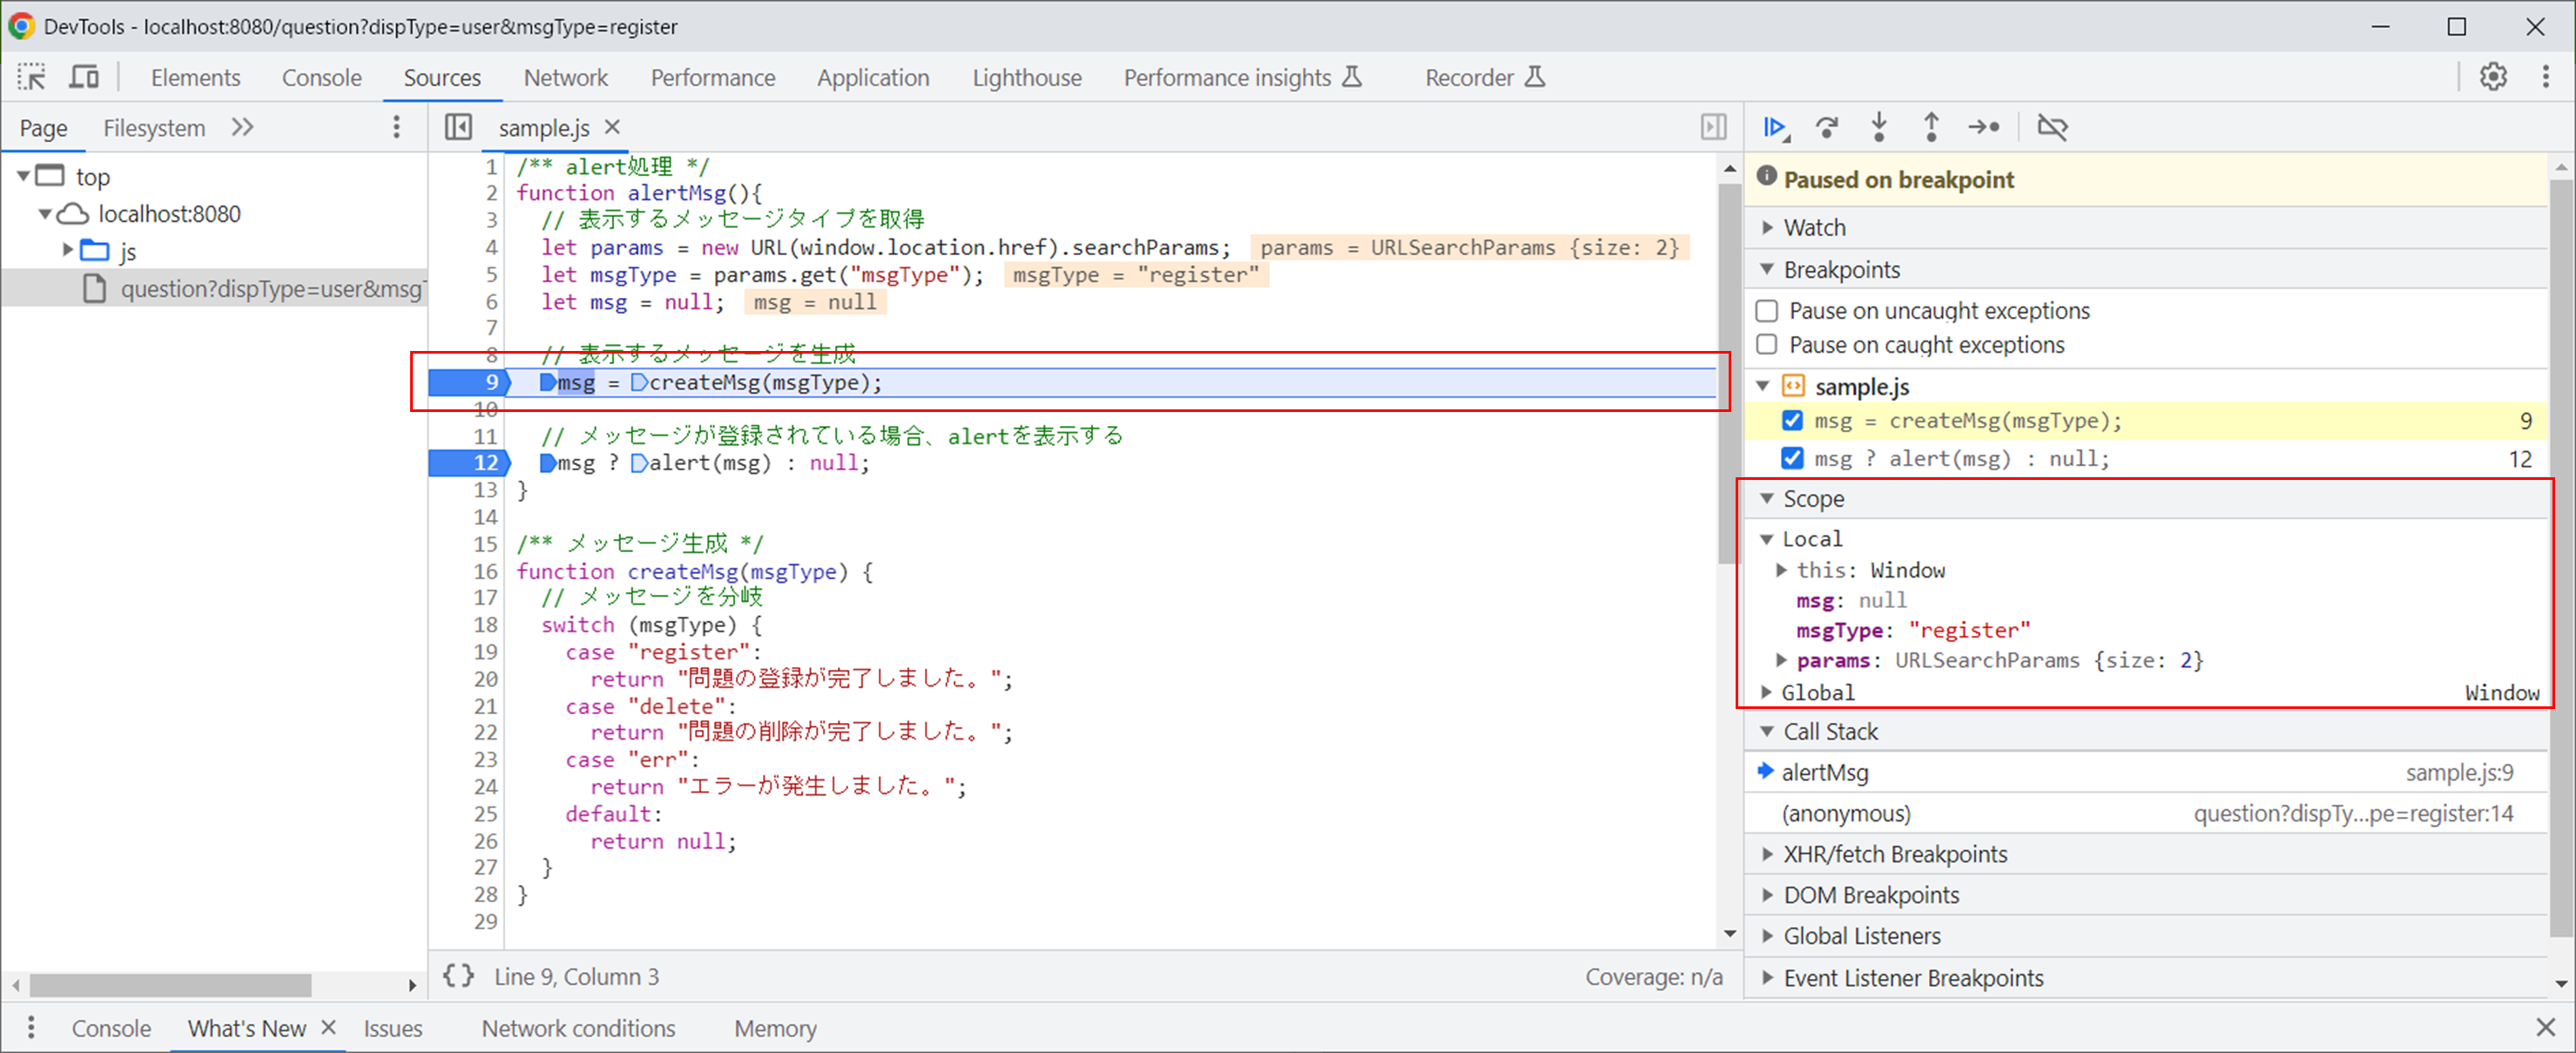Expand the js folder under localhost:8080
Image resolution: width=2576 pixels, height=1053 pixels.
[68, 251]
